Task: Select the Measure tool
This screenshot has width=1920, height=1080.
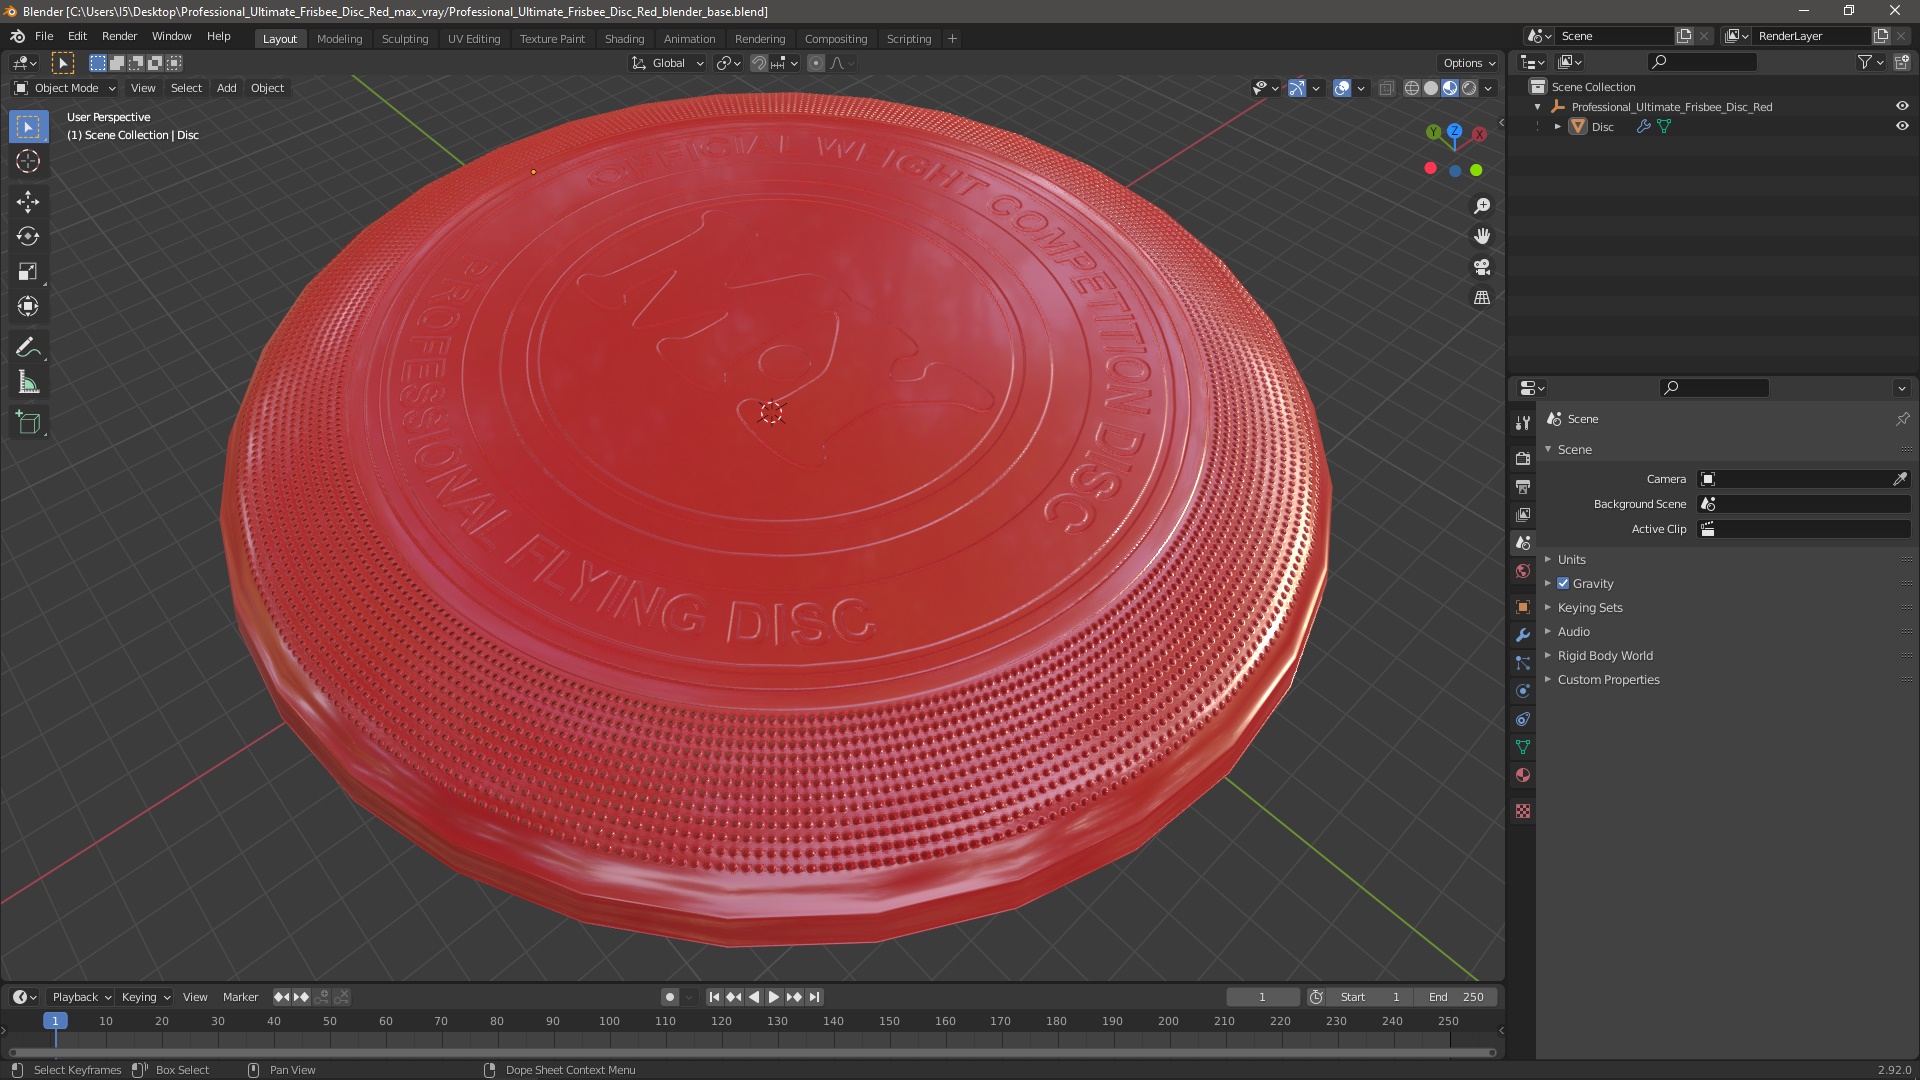Action: pyautogui.click(x=28, y=382)
